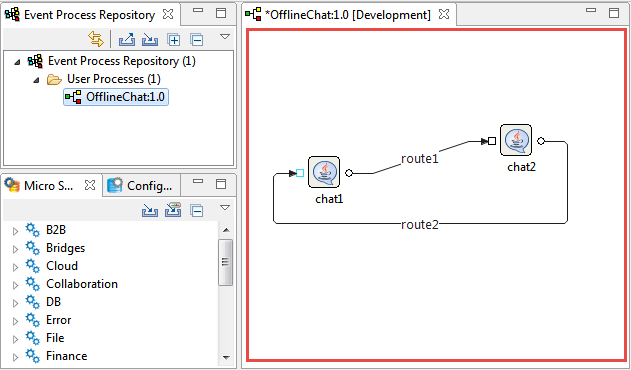This screenshot has width=631, height=370.
Task: Select the OfflineChat:1.0 editor tab
Action: [x=348, y=15]
